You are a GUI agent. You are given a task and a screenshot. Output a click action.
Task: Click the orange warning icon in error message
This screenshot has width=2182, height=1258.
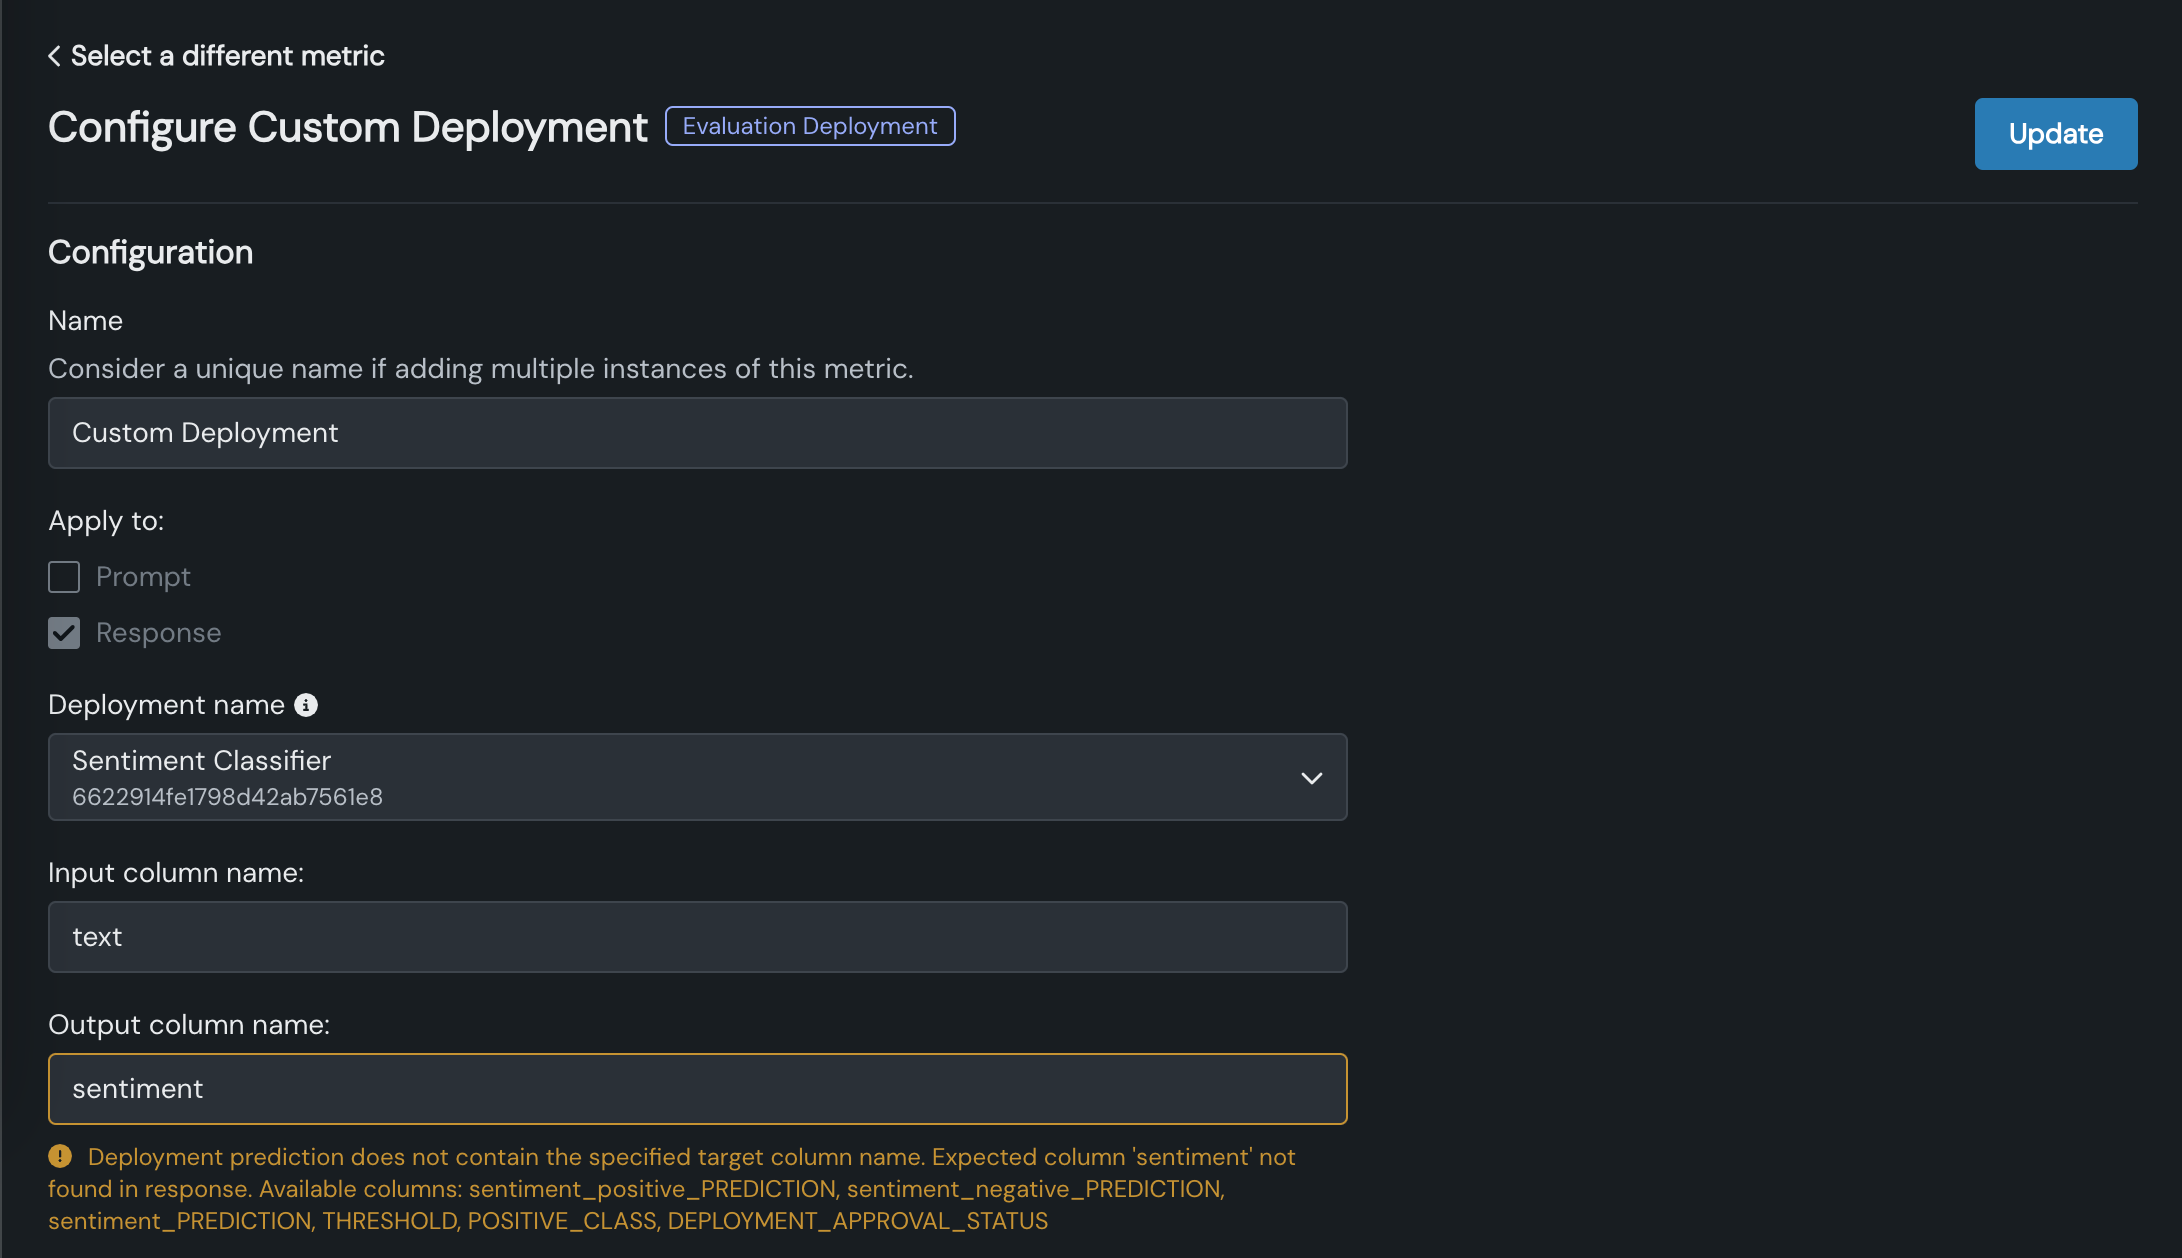[x=60, y=1156]
